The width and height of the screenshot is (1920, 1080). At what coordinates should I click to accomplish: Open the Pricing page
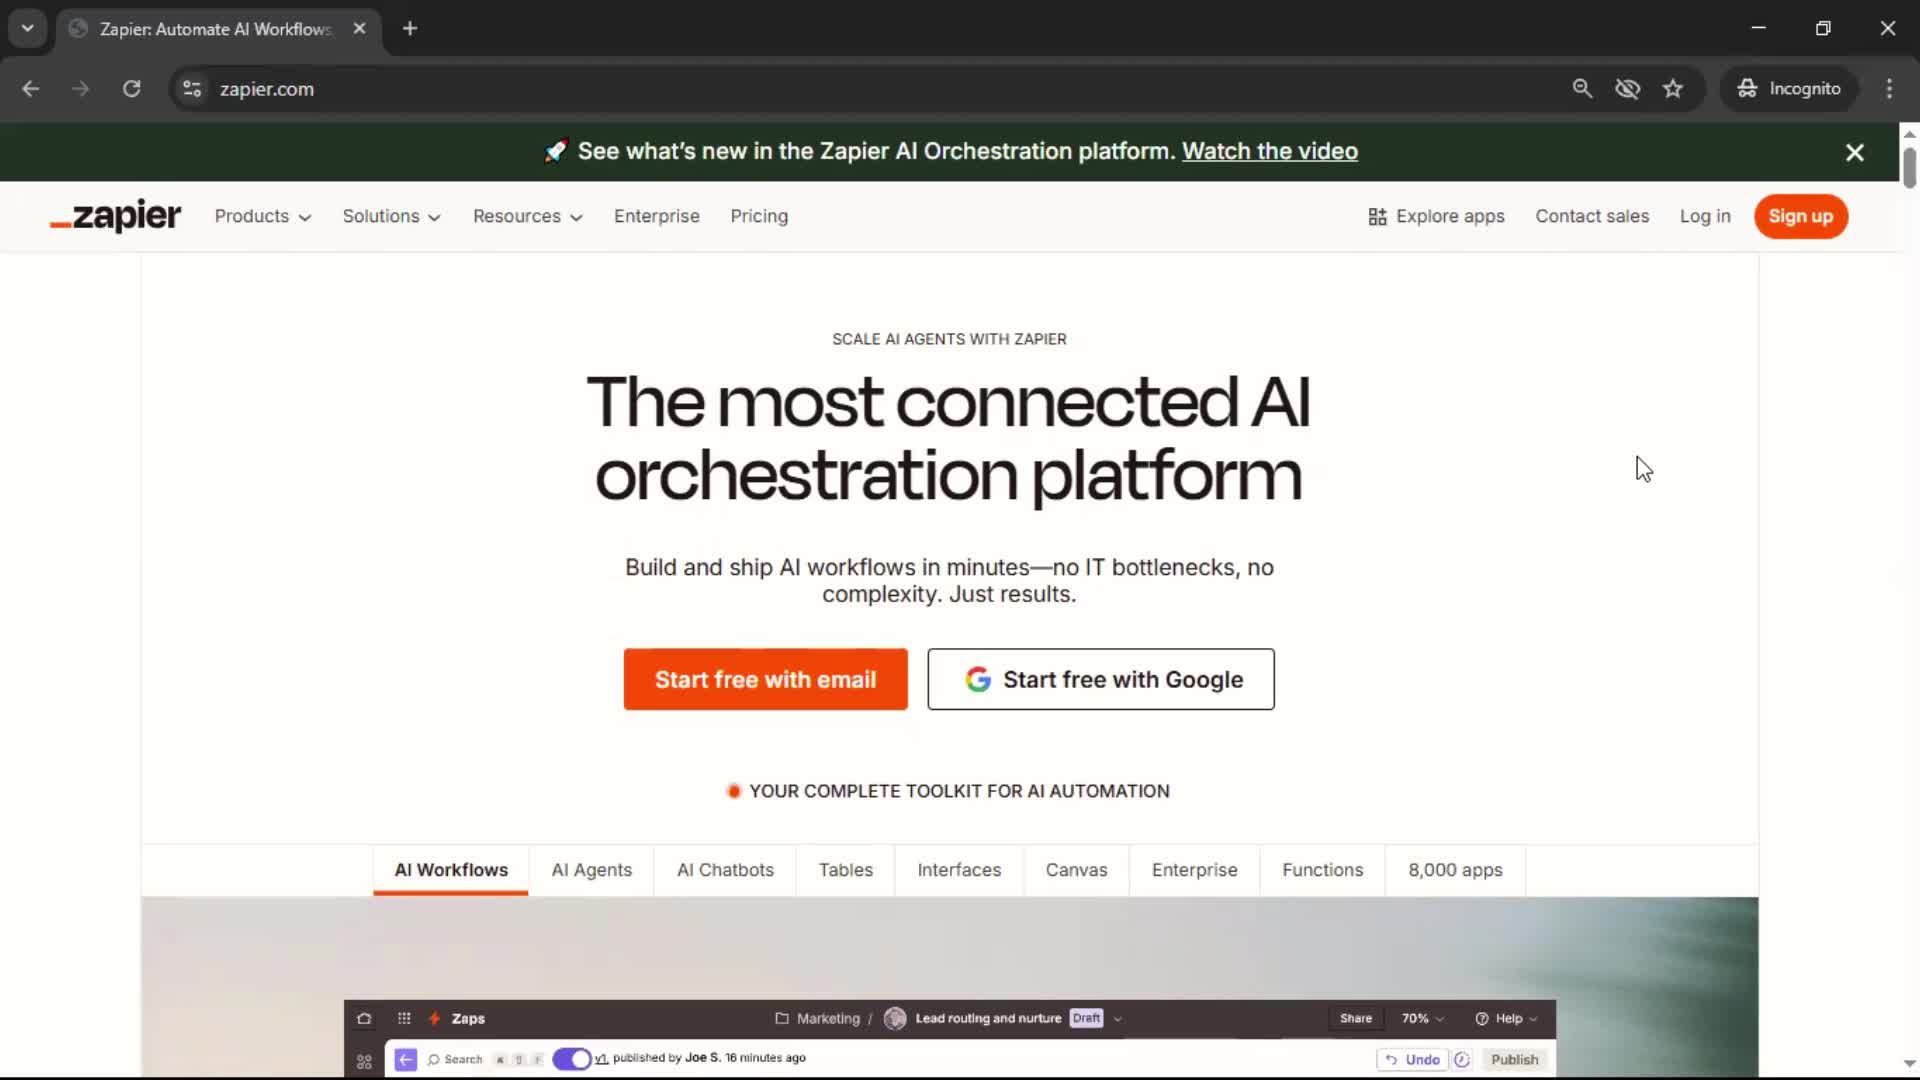click(x=759, y=217)
